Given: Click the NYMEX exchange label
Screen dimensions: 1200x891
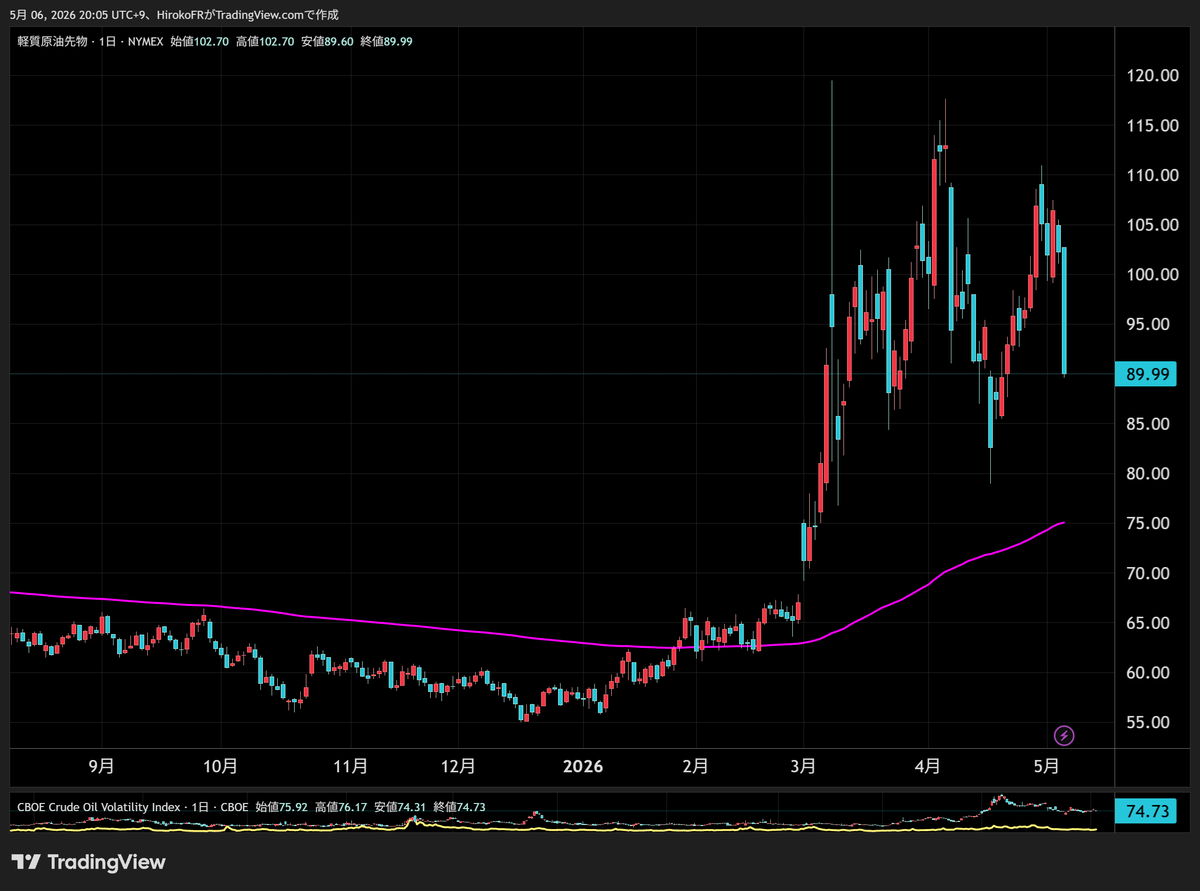Looking at the screenshot, I should point(145,41).
